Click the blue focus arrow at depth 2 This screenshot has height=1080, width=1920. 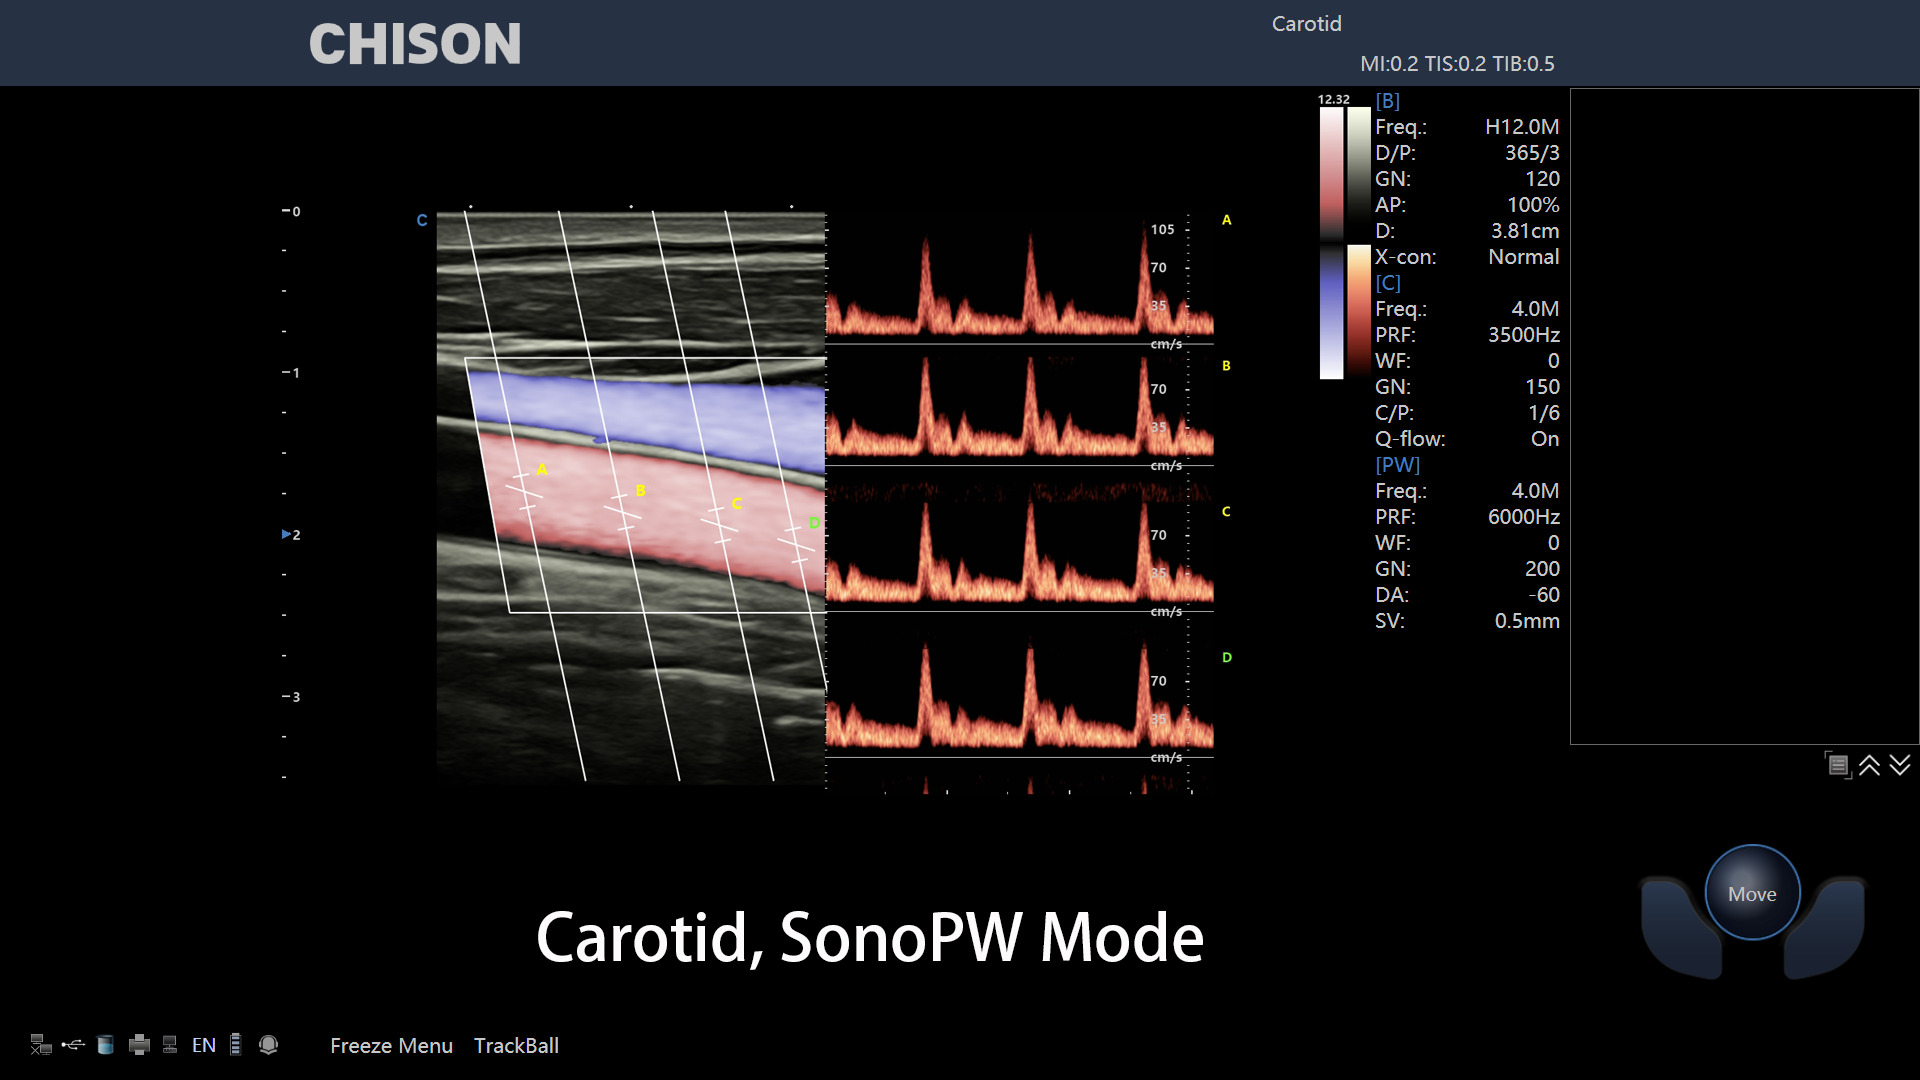287,534
